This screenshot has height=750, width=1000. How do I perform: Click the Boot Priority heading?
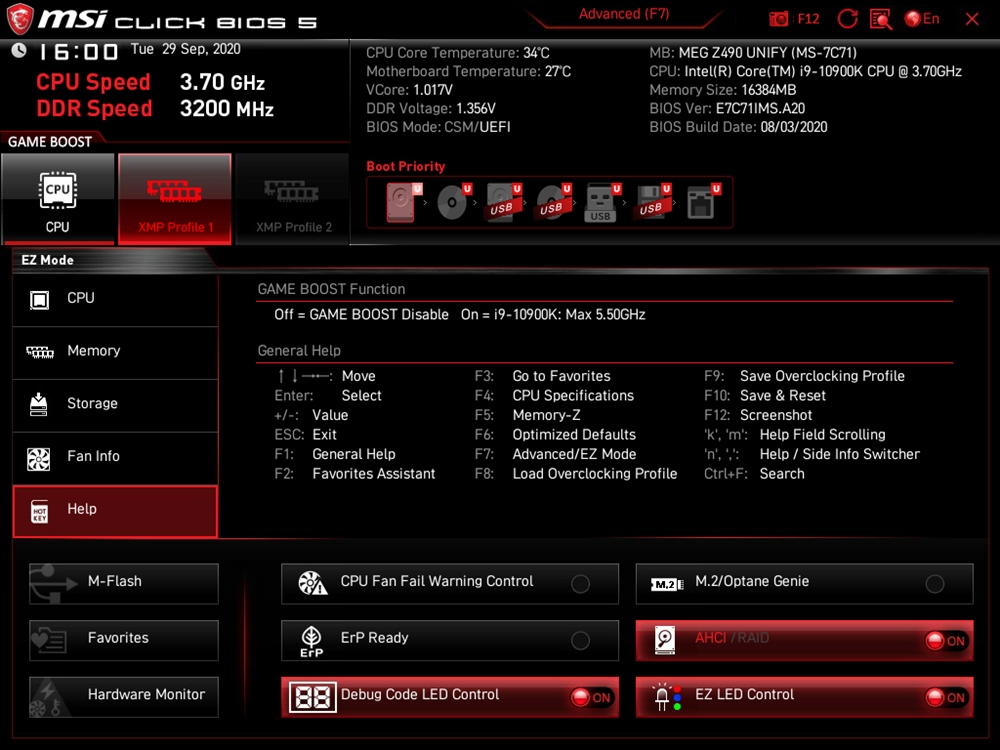coord(406,166)
